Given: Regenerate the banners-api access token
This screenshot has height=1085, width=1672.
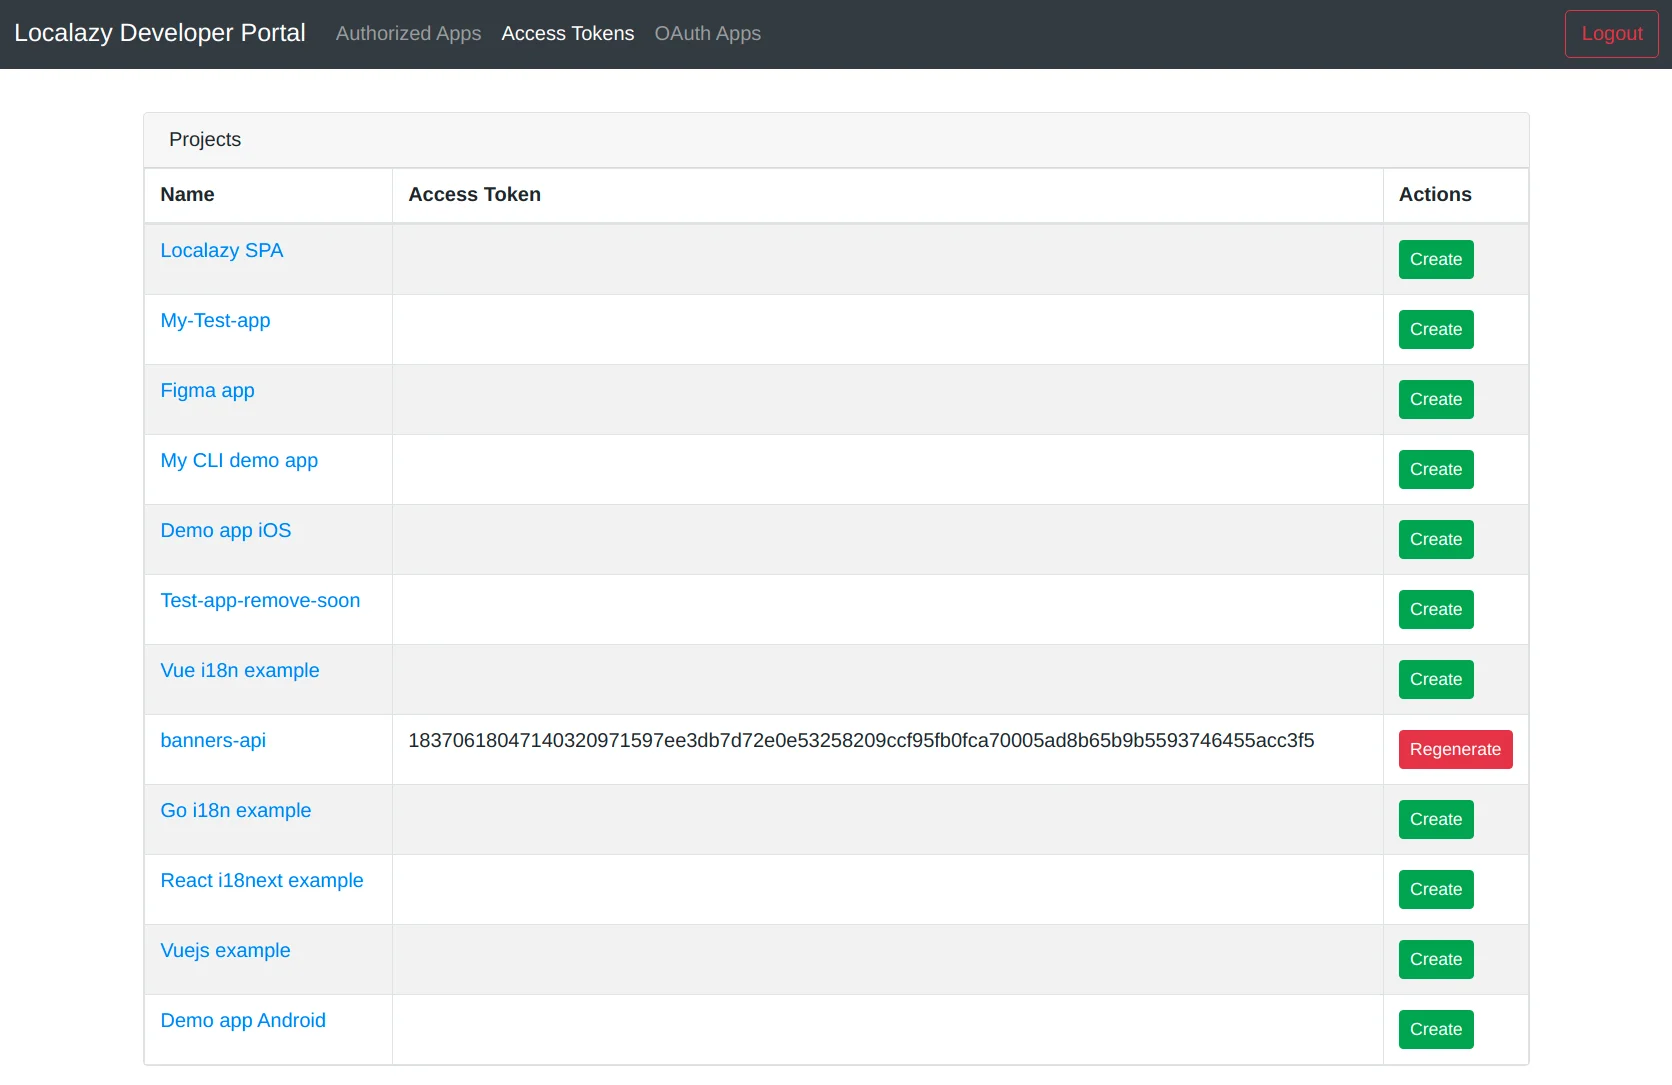Looking at the screenshot, I should 1454,750.
